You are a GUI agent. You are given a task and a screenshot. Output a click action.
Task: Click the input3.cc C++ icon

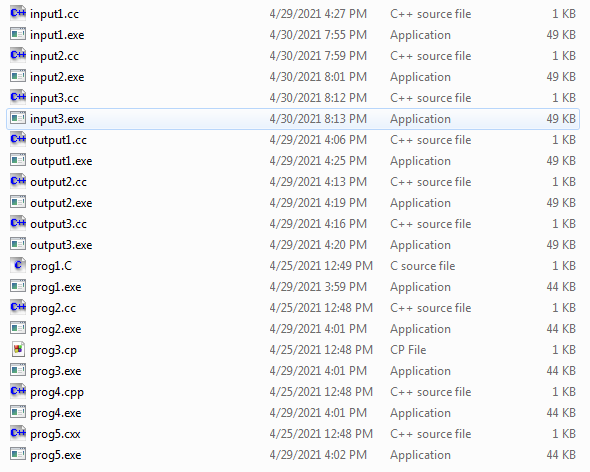(x=18, y=97)
